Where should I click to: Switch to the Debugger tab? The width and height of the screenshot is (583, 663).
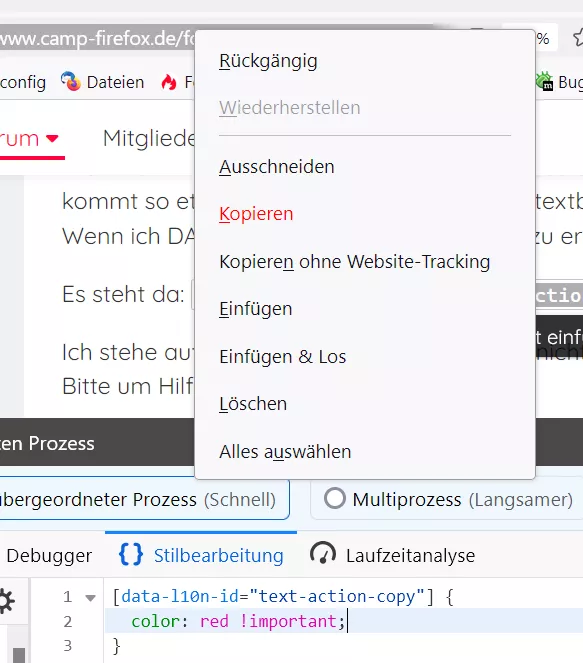49,555
